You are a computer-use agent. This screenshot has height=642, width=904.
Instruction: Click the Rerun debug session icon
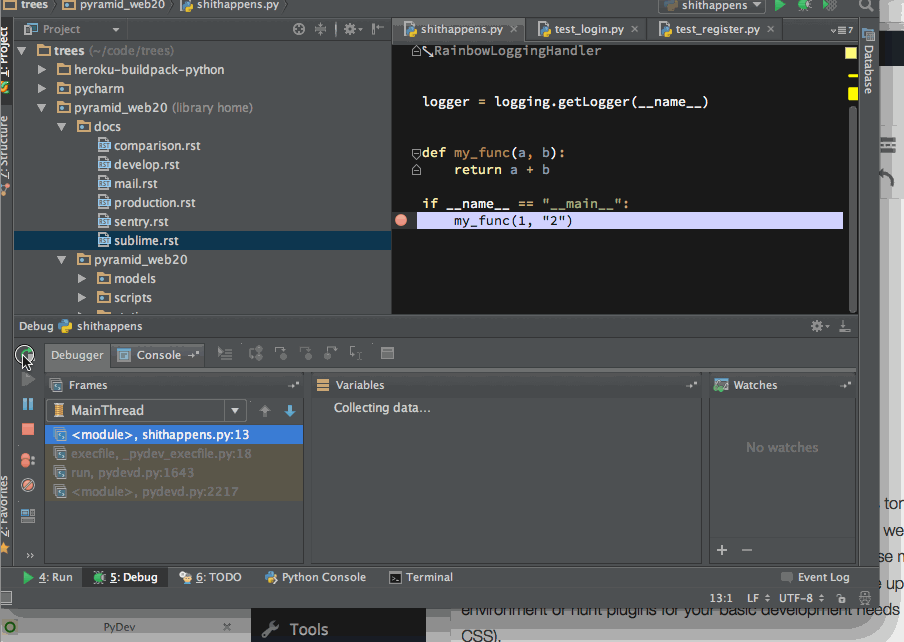24,354
